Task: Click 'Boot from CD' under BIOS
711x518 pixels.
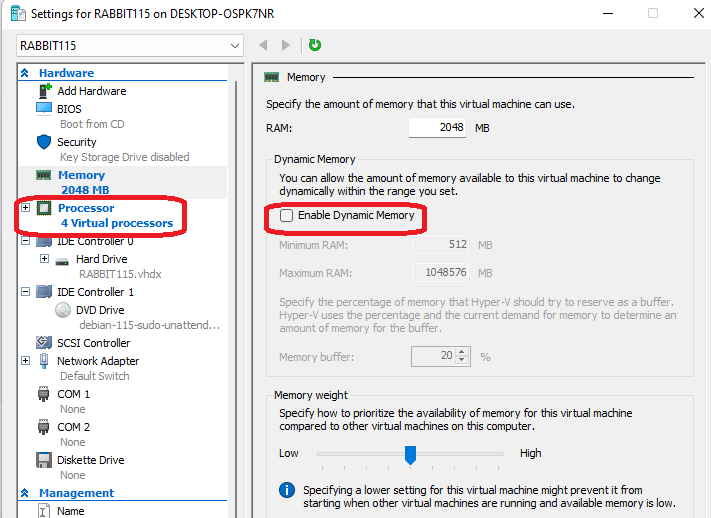Action: click(x=92, y=124)
